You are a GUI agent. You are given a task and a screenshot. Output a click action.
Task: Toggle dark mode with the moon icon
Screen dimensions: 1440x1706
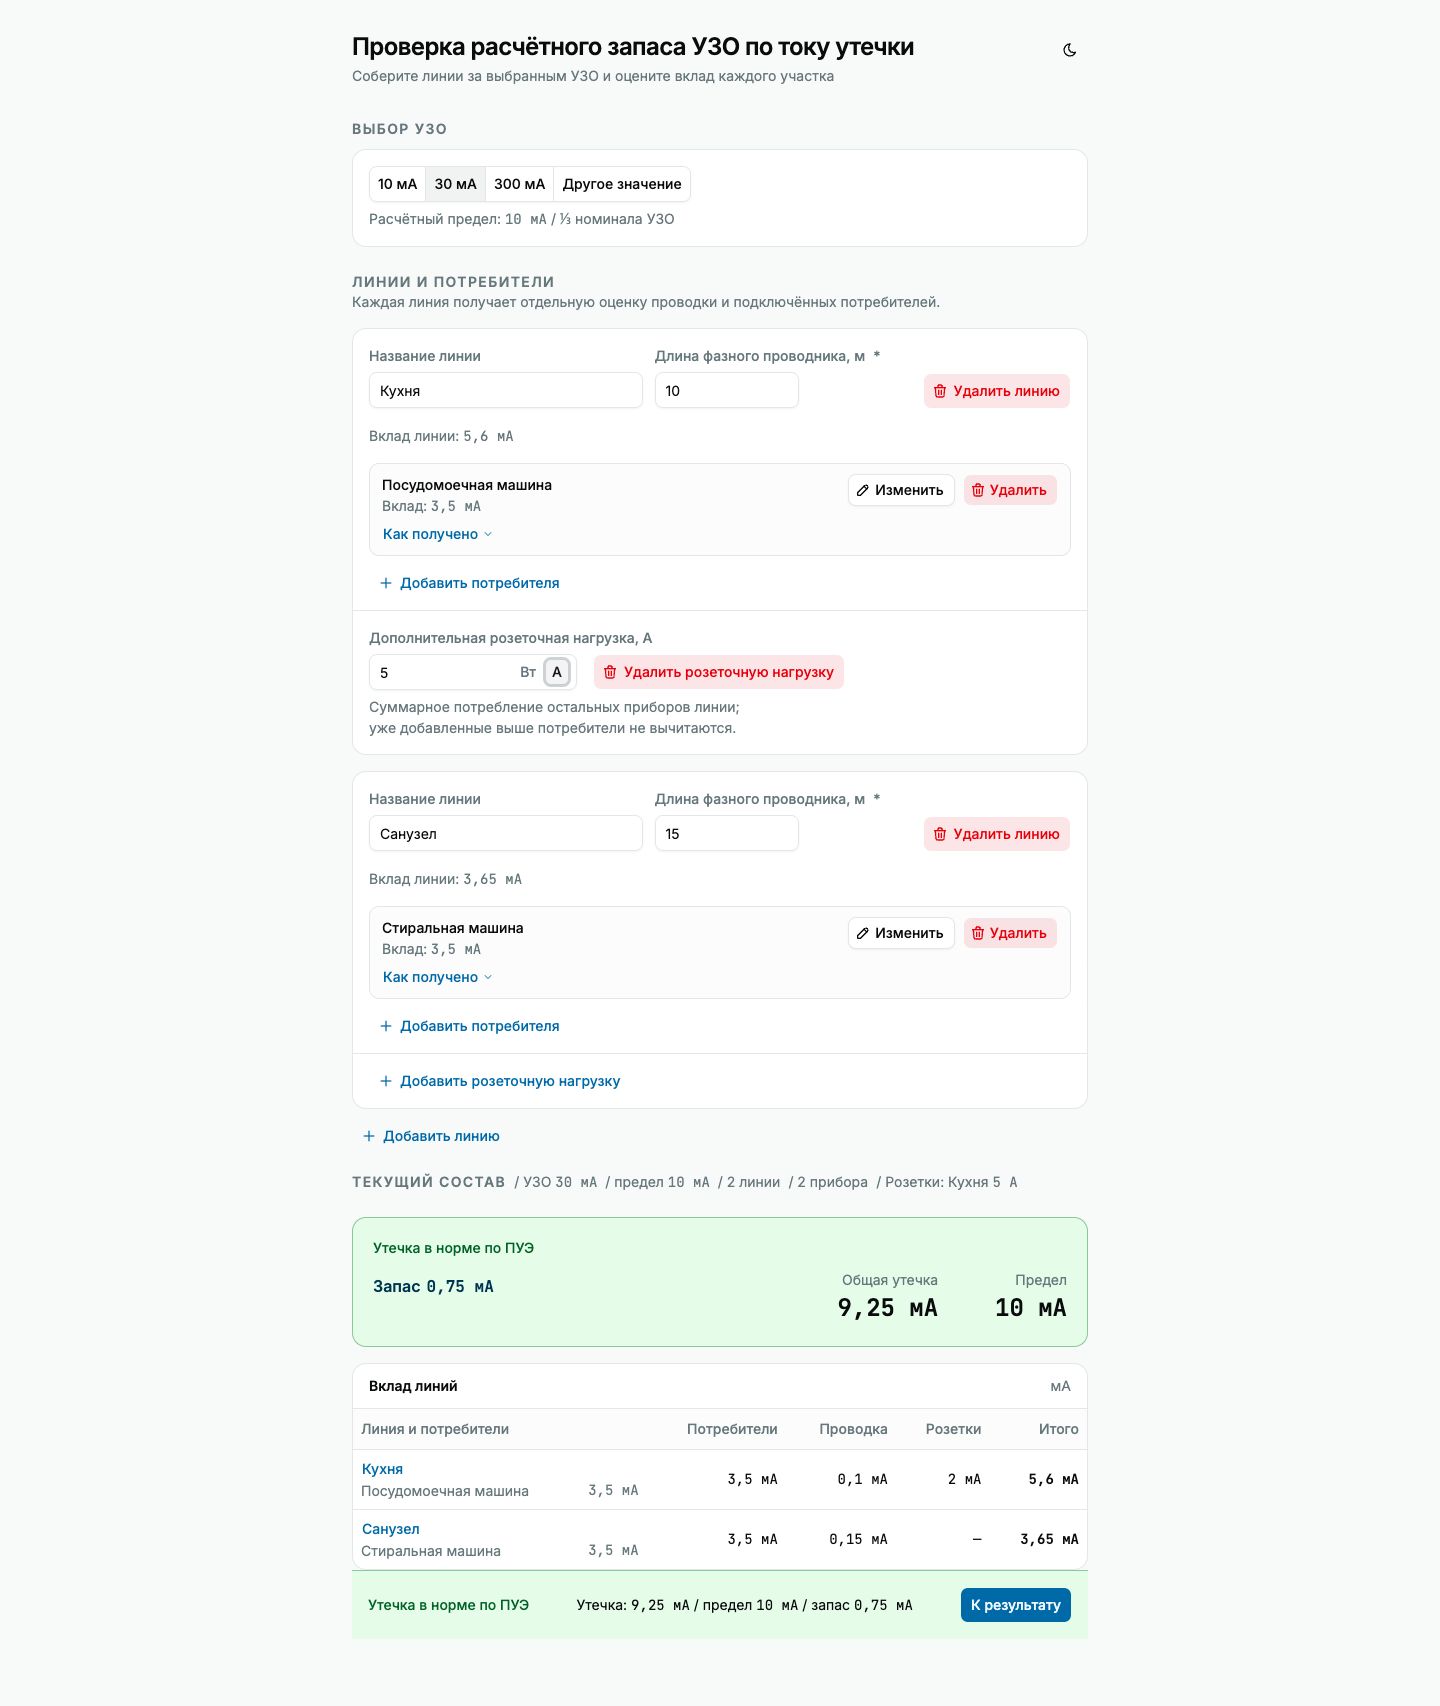point(1069,50)
